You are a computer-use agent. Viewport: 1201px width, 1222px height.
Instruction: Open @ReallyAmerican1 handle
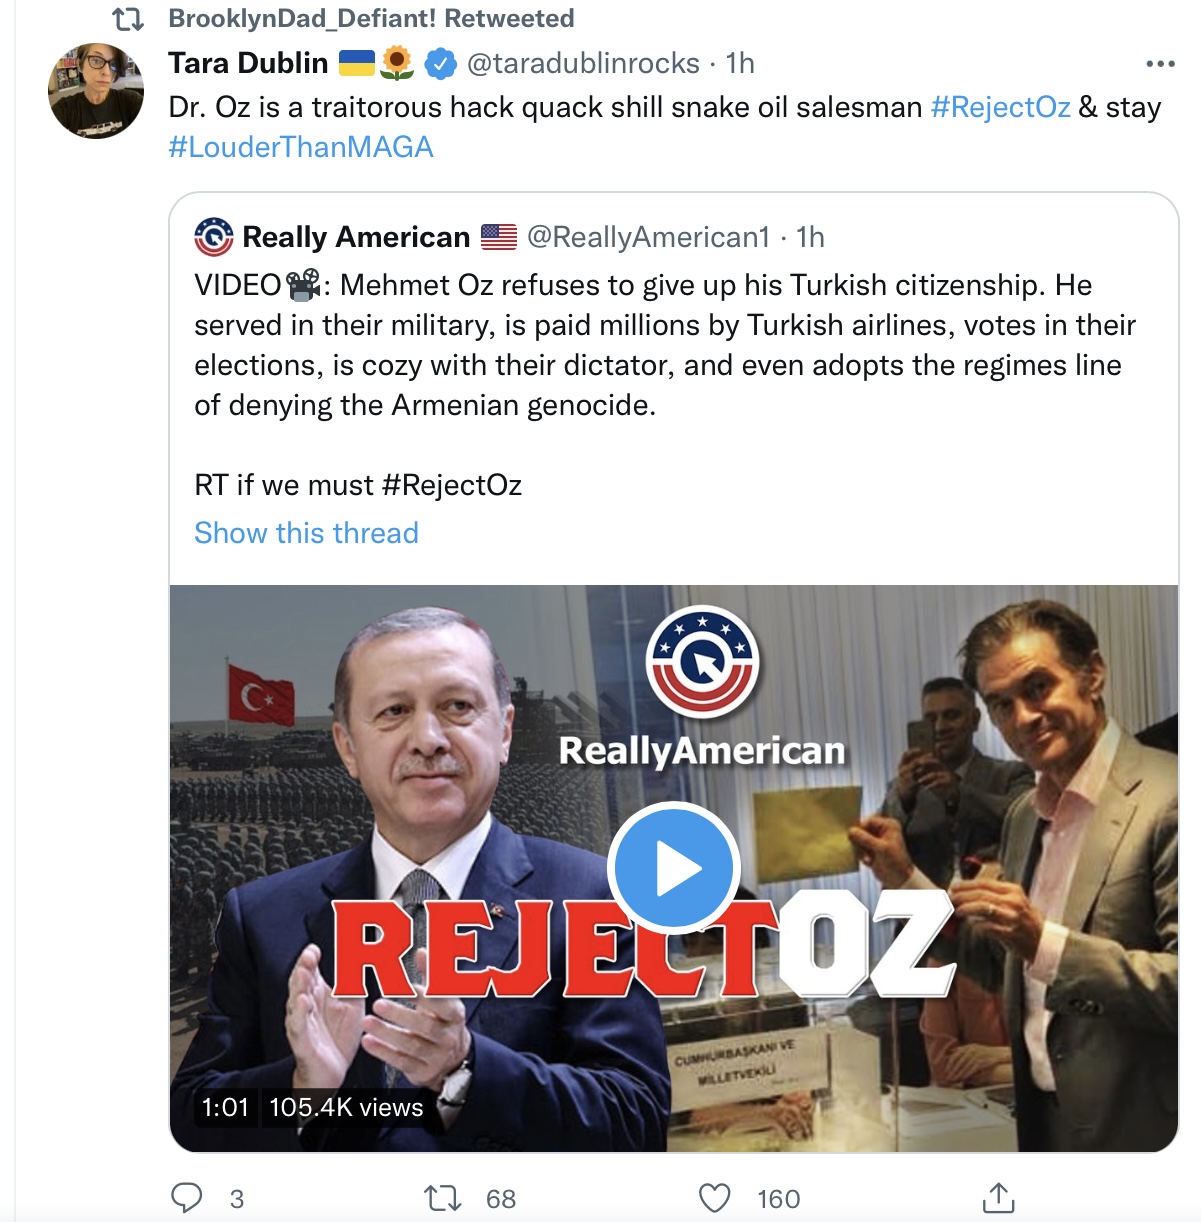click(648, 237)
